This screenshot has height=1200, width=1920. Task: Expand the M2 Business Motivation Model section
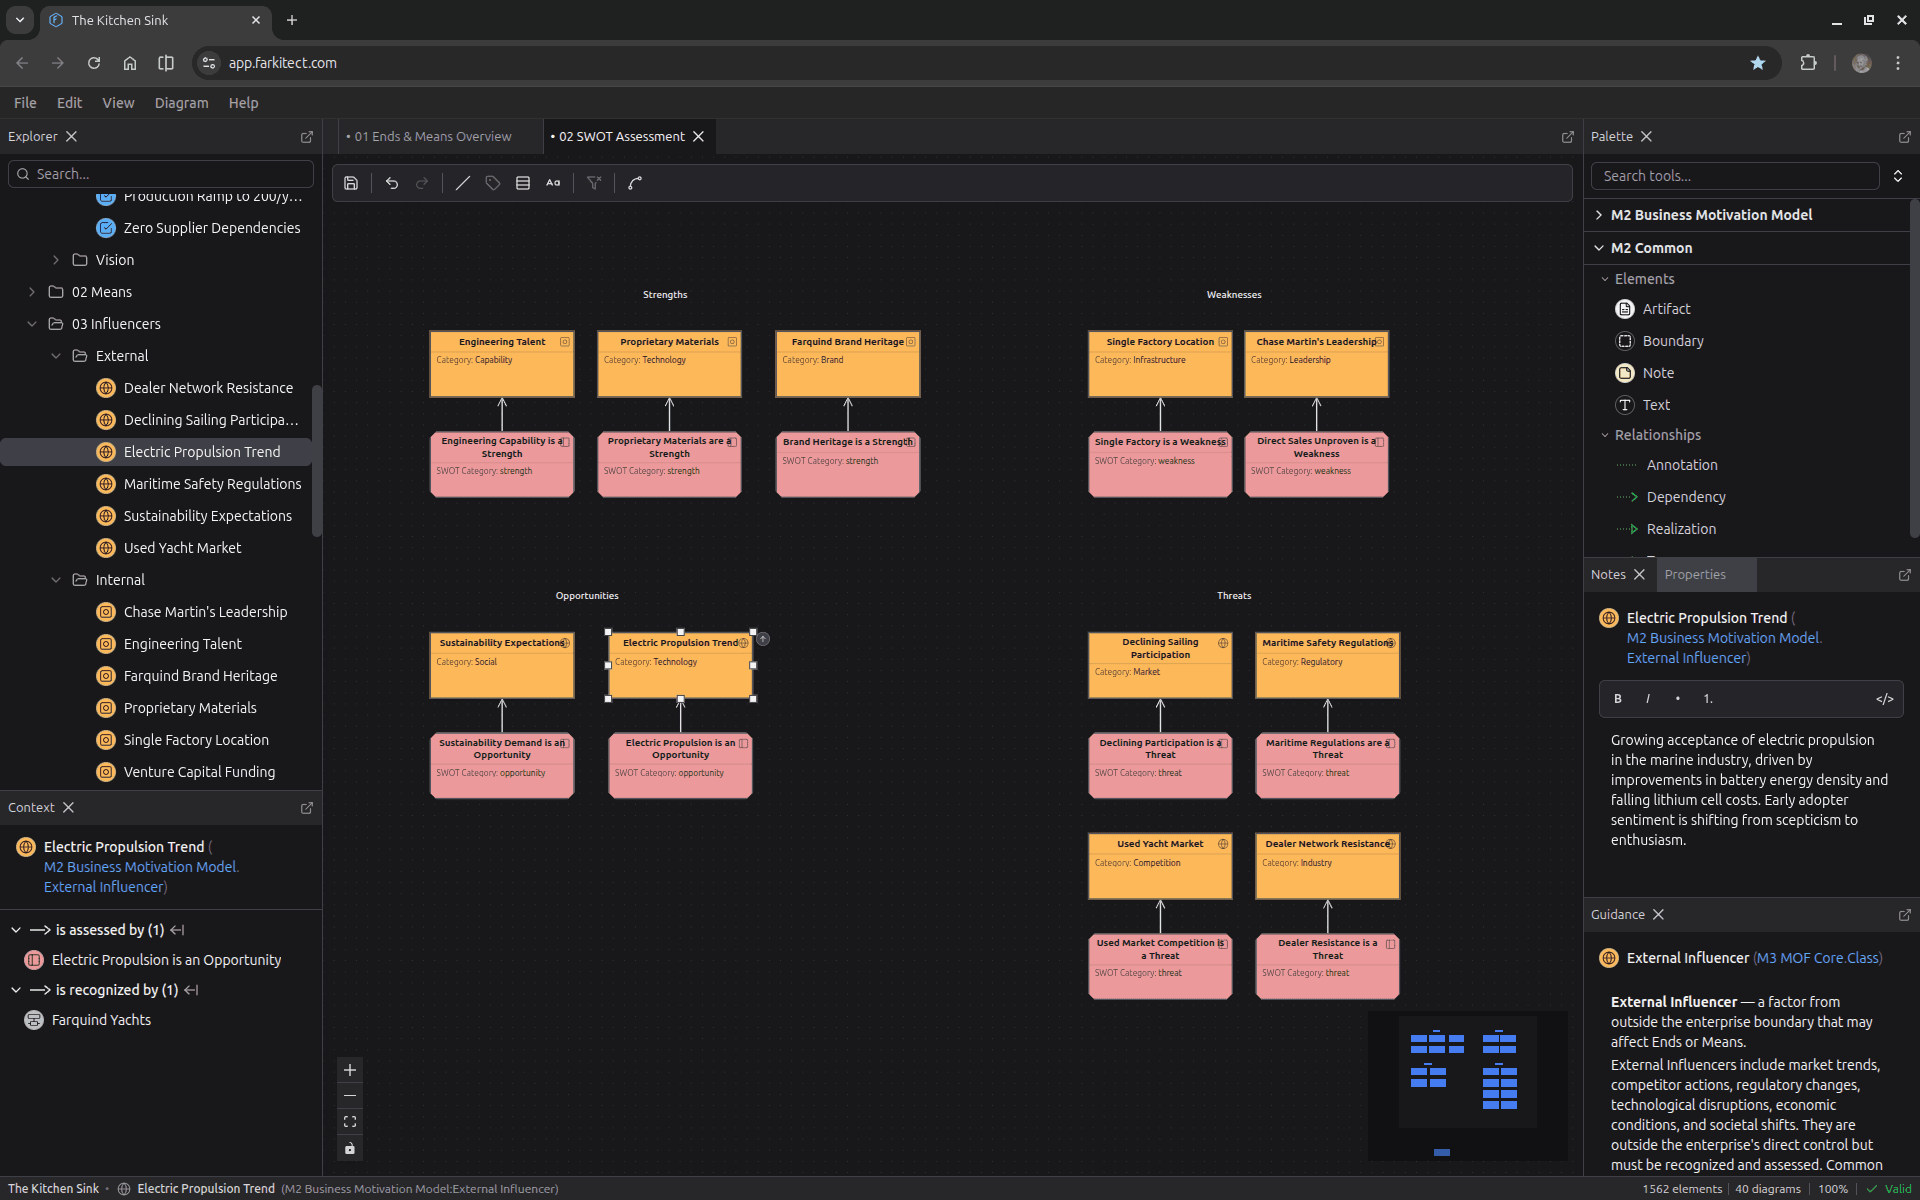tap(1599, 215)
